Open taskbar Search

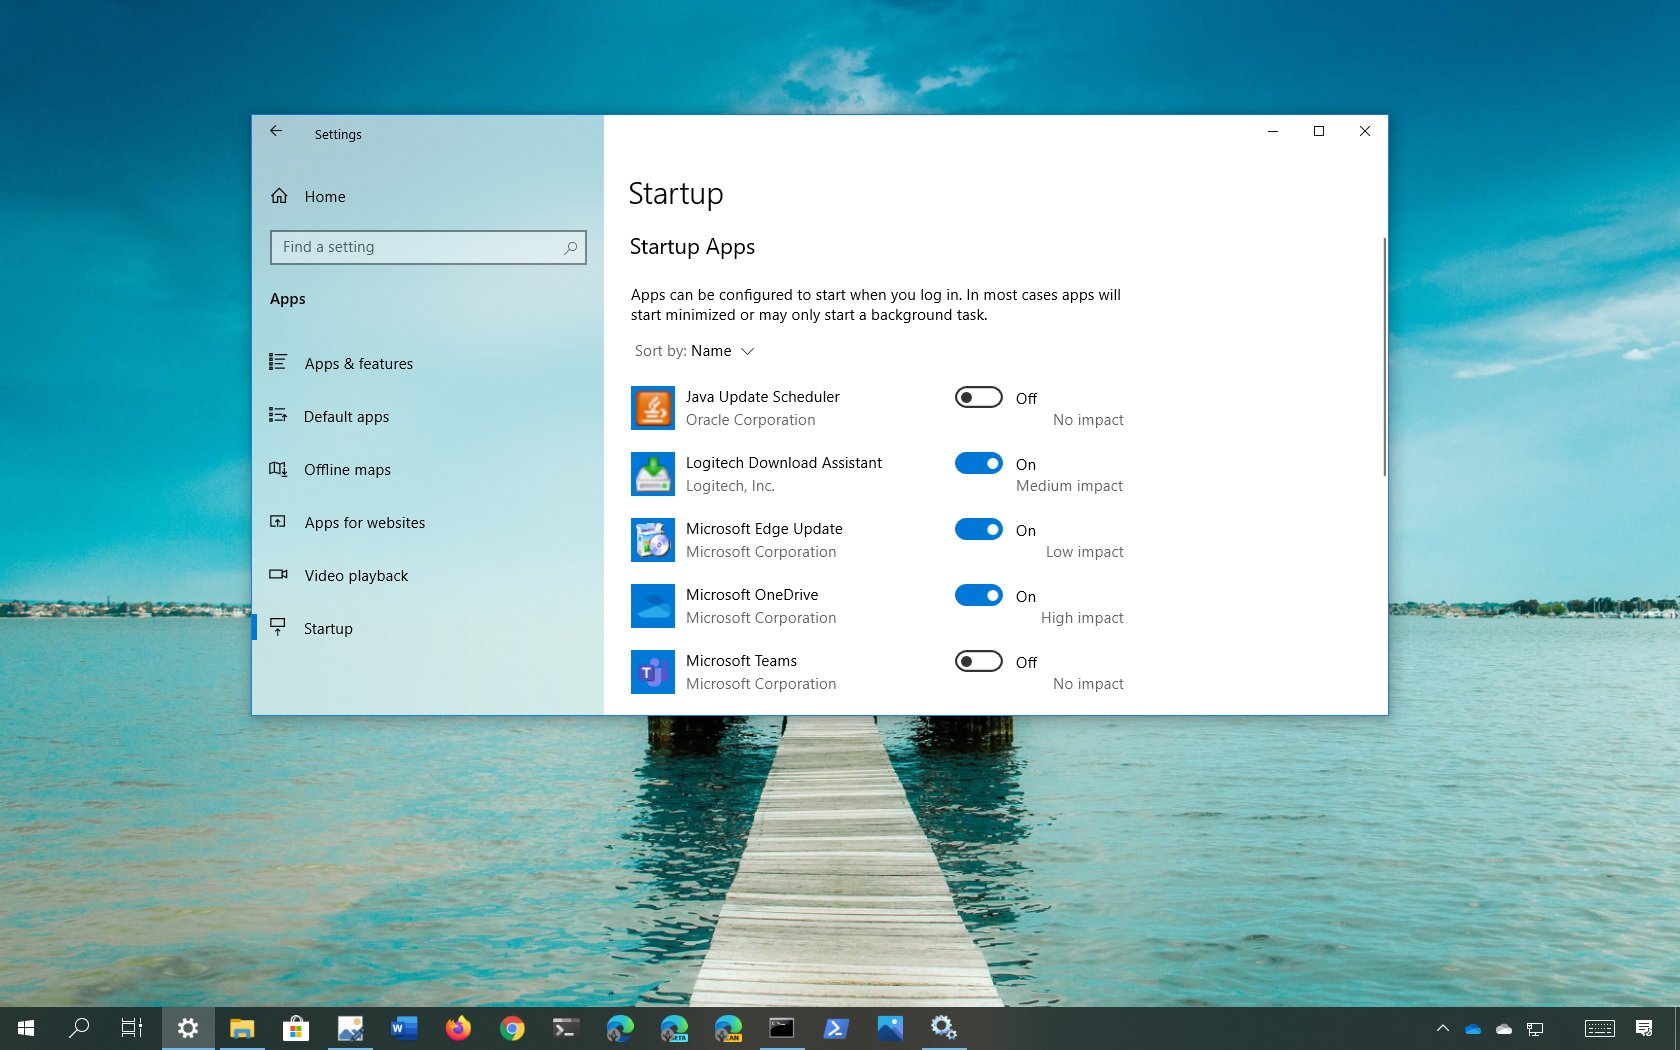(x=79, y=1028)
